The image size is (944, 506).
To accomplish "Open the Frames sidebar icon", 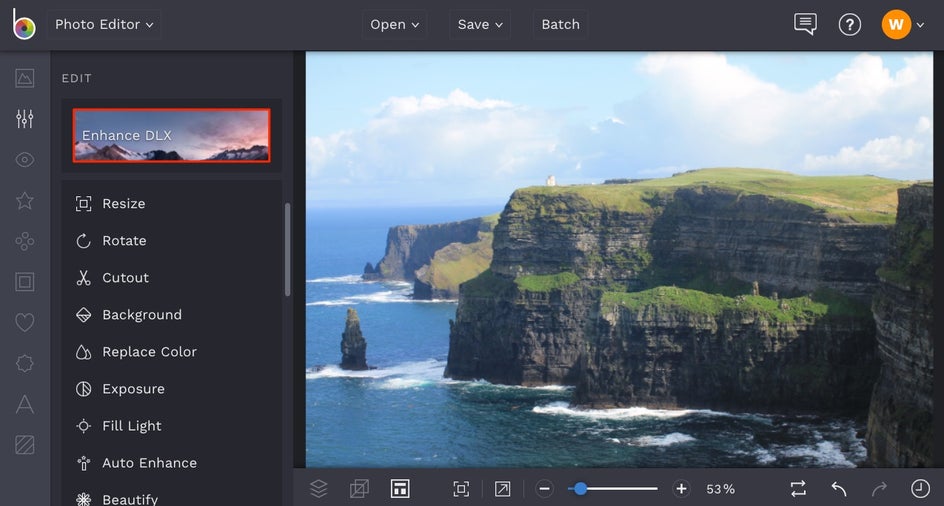I will click(x=25, y=282).
